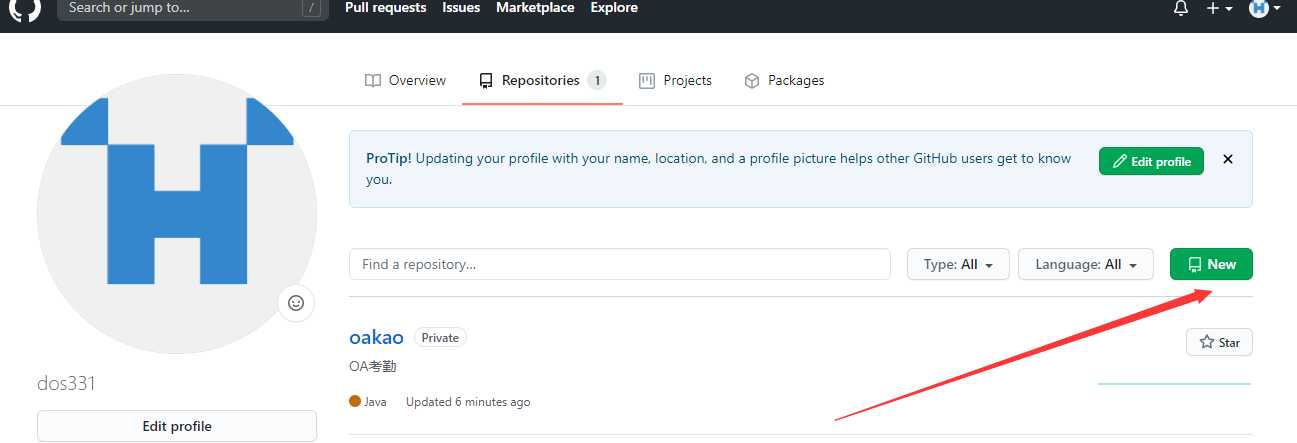Open the oakao repository link
This screenshot has height=443, width=1297.
(376, 337)
